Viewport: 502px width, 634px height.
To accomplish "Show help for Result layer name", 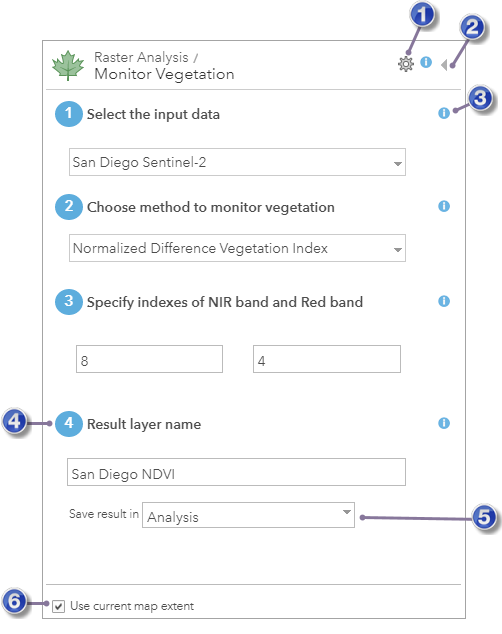I will pos(444,423).
